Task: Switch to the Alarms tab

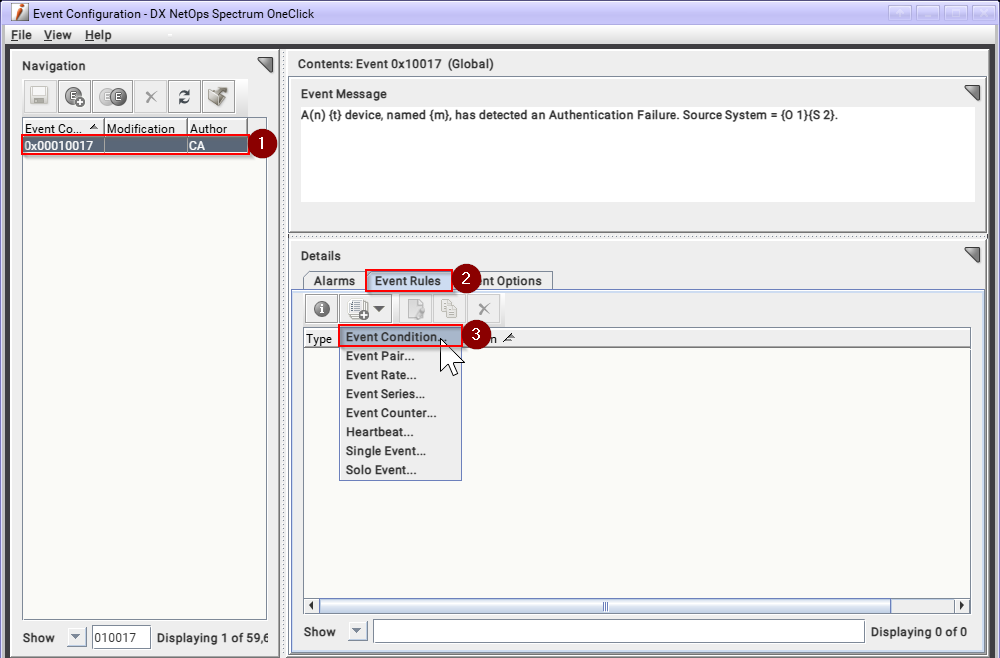Action: tap(334, 281)
